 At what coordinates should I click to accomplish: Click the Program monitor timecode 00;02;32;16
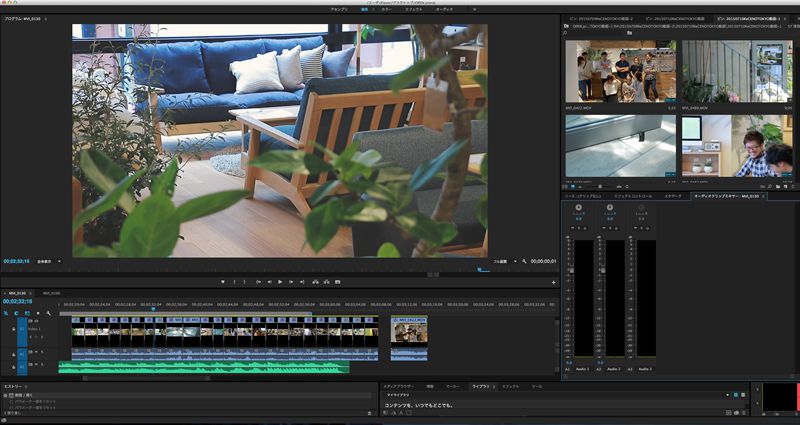16,261
